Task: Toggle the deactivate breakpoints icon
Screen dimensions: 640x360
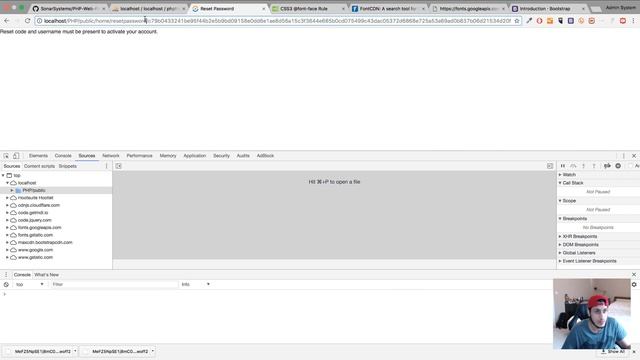Action: point(607,166)
